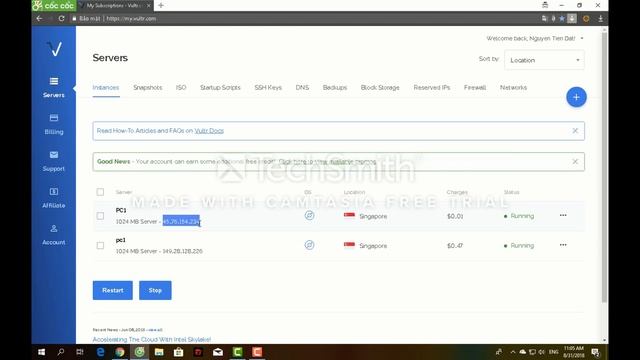640x360 pixels.
Task: Open Support section in sidebar
Action: coord(53,161)
